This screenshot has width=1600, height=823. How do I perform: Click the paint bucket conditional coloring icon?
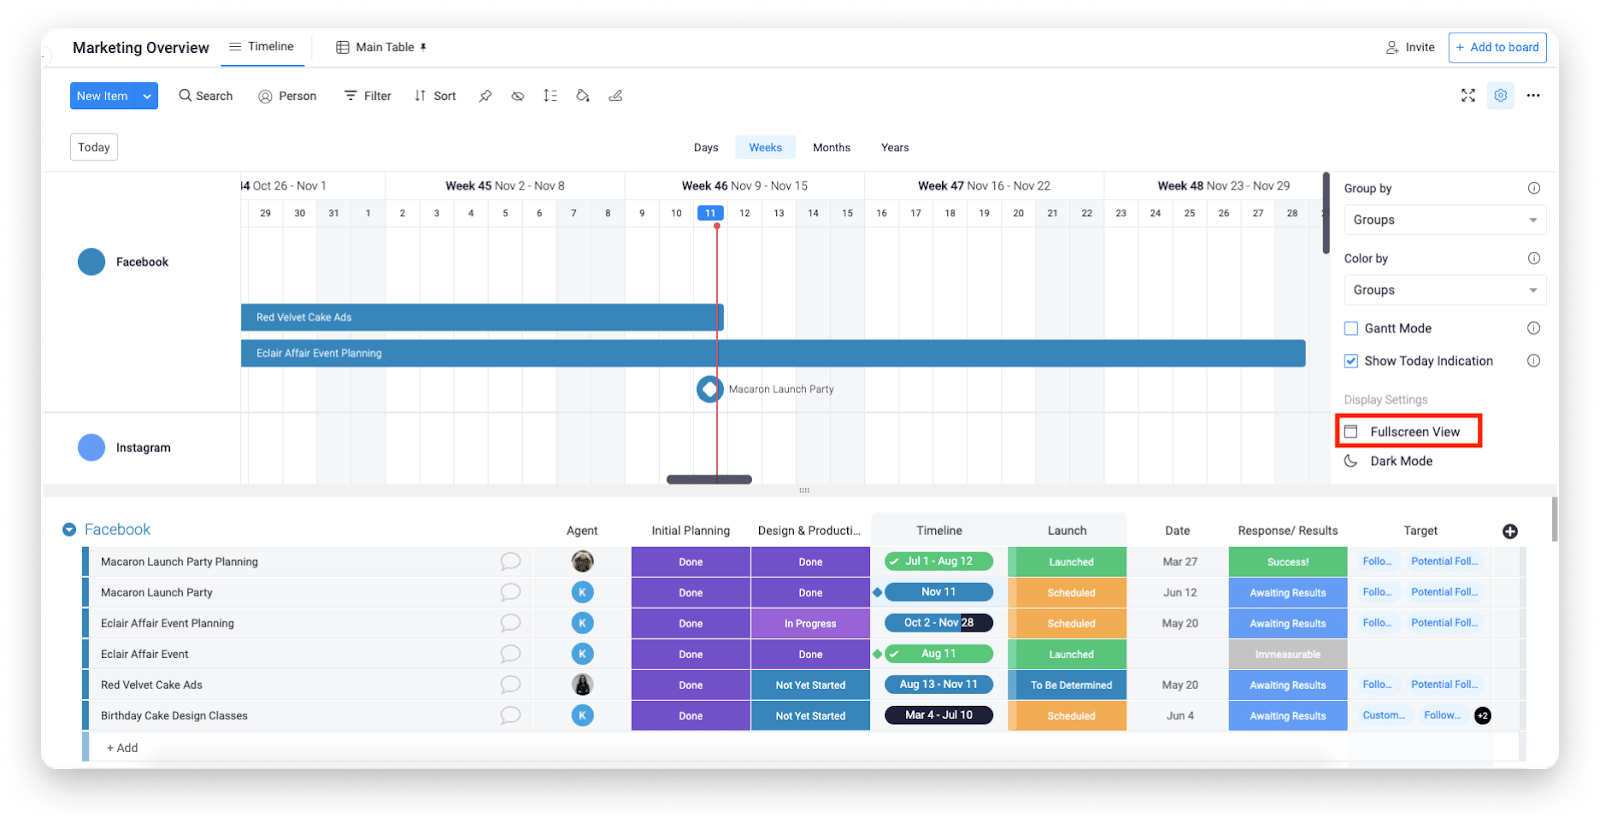(583, 96)
